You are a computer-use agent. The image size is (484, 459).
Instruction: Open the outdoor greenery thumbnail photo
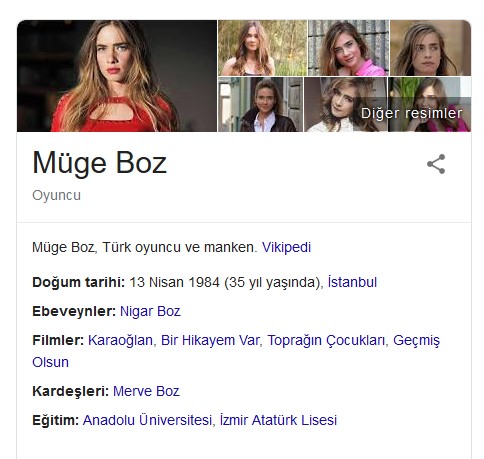pos(262,48)
